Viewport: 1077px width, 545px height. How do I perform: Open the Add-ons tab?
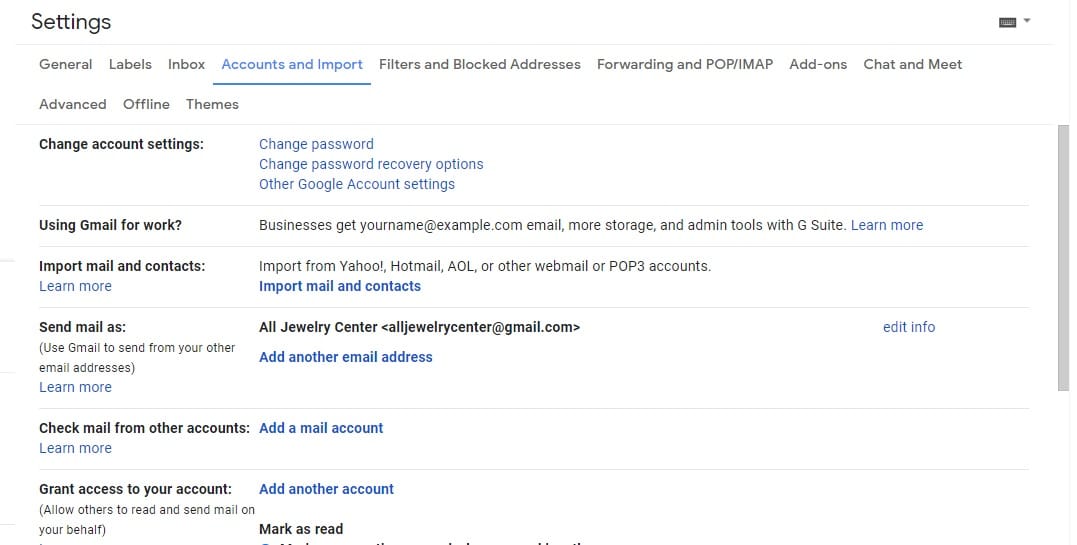point(818,65)
